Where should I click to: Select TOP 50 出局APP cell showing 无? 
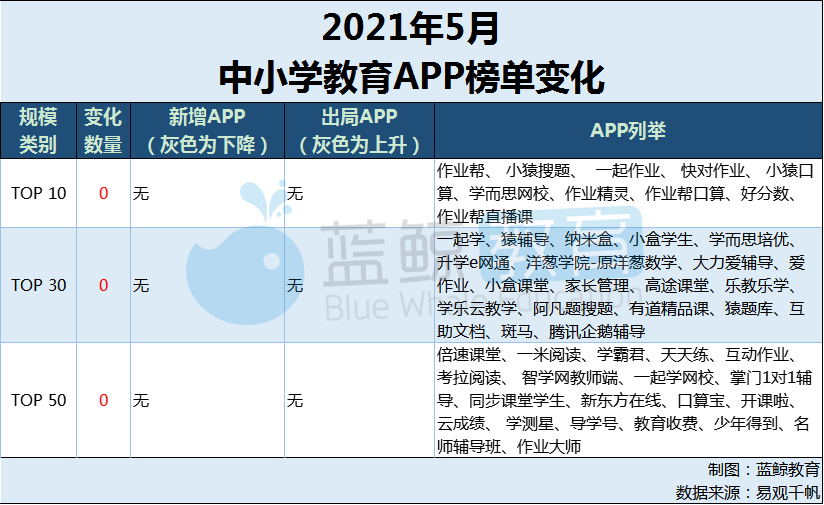[x=295, y=400]
